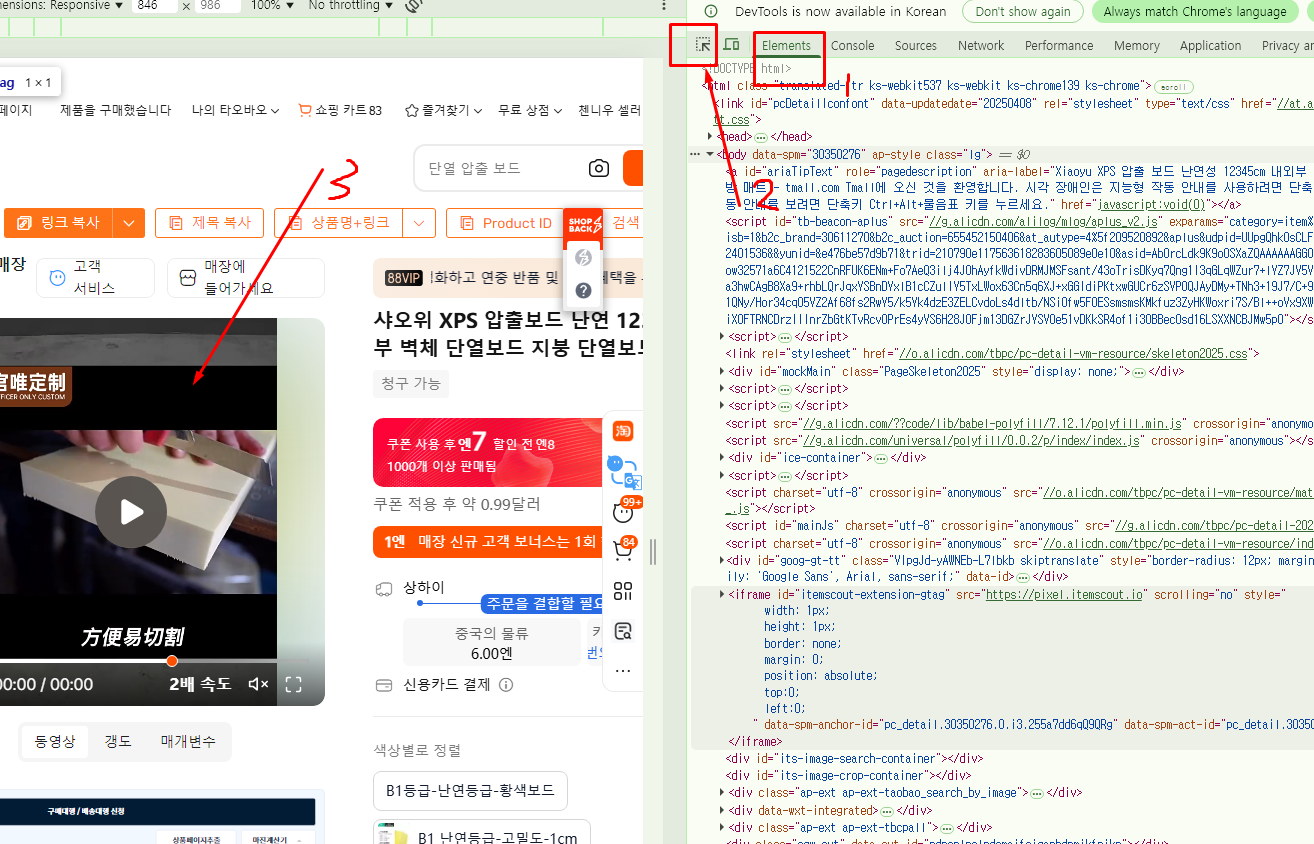Expand the div id mockMain node
The image size is (1314, 844).
[x=723, y=371]
